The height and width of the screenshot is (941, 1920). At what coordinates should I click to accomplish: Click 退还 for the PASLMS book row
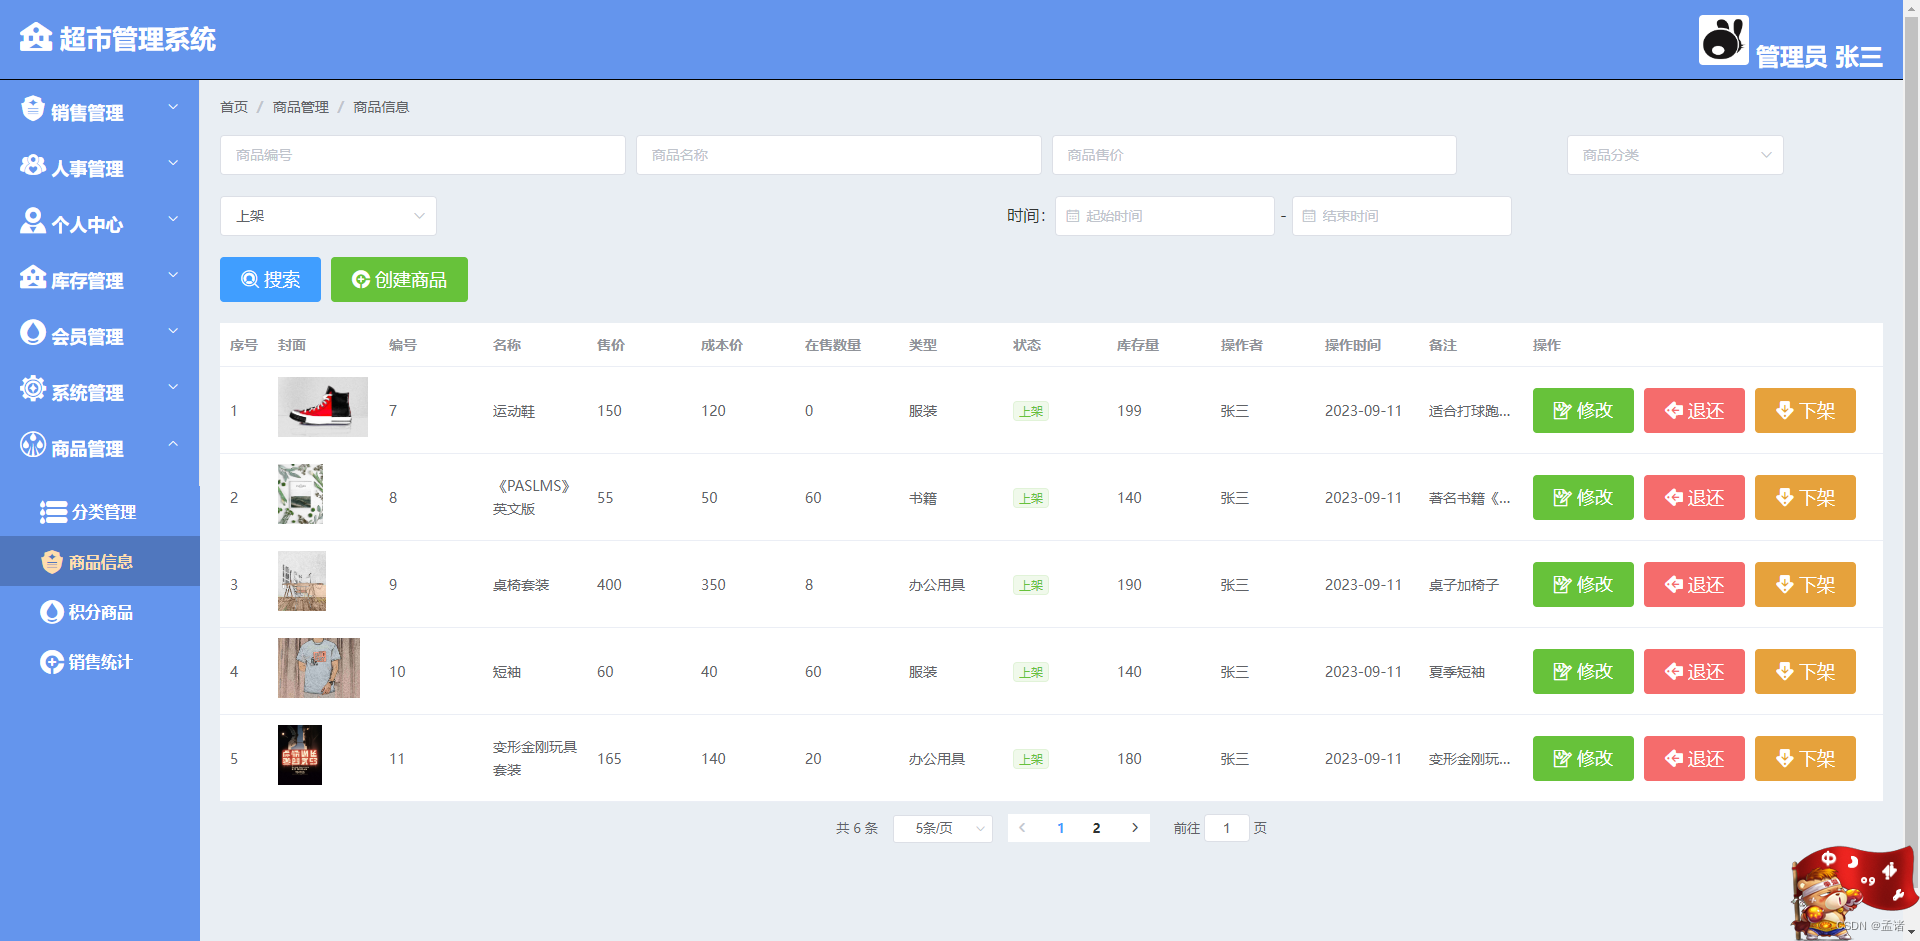(x=1694, y=497)
